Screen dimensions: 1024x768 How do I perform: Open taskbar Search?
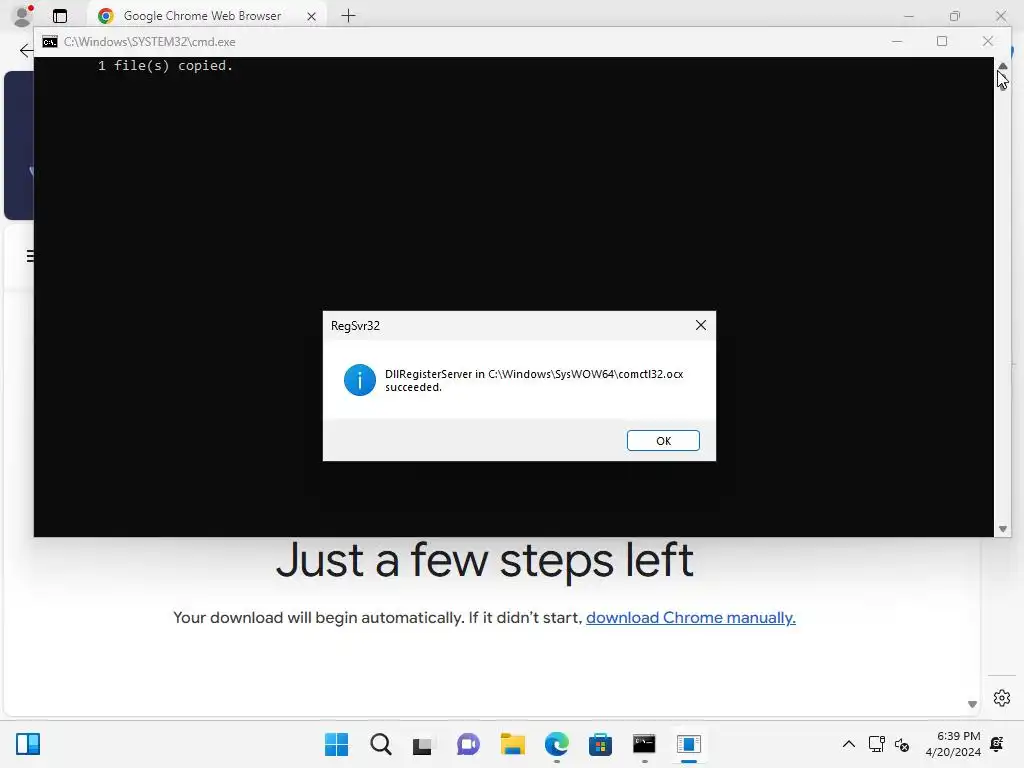381,744
